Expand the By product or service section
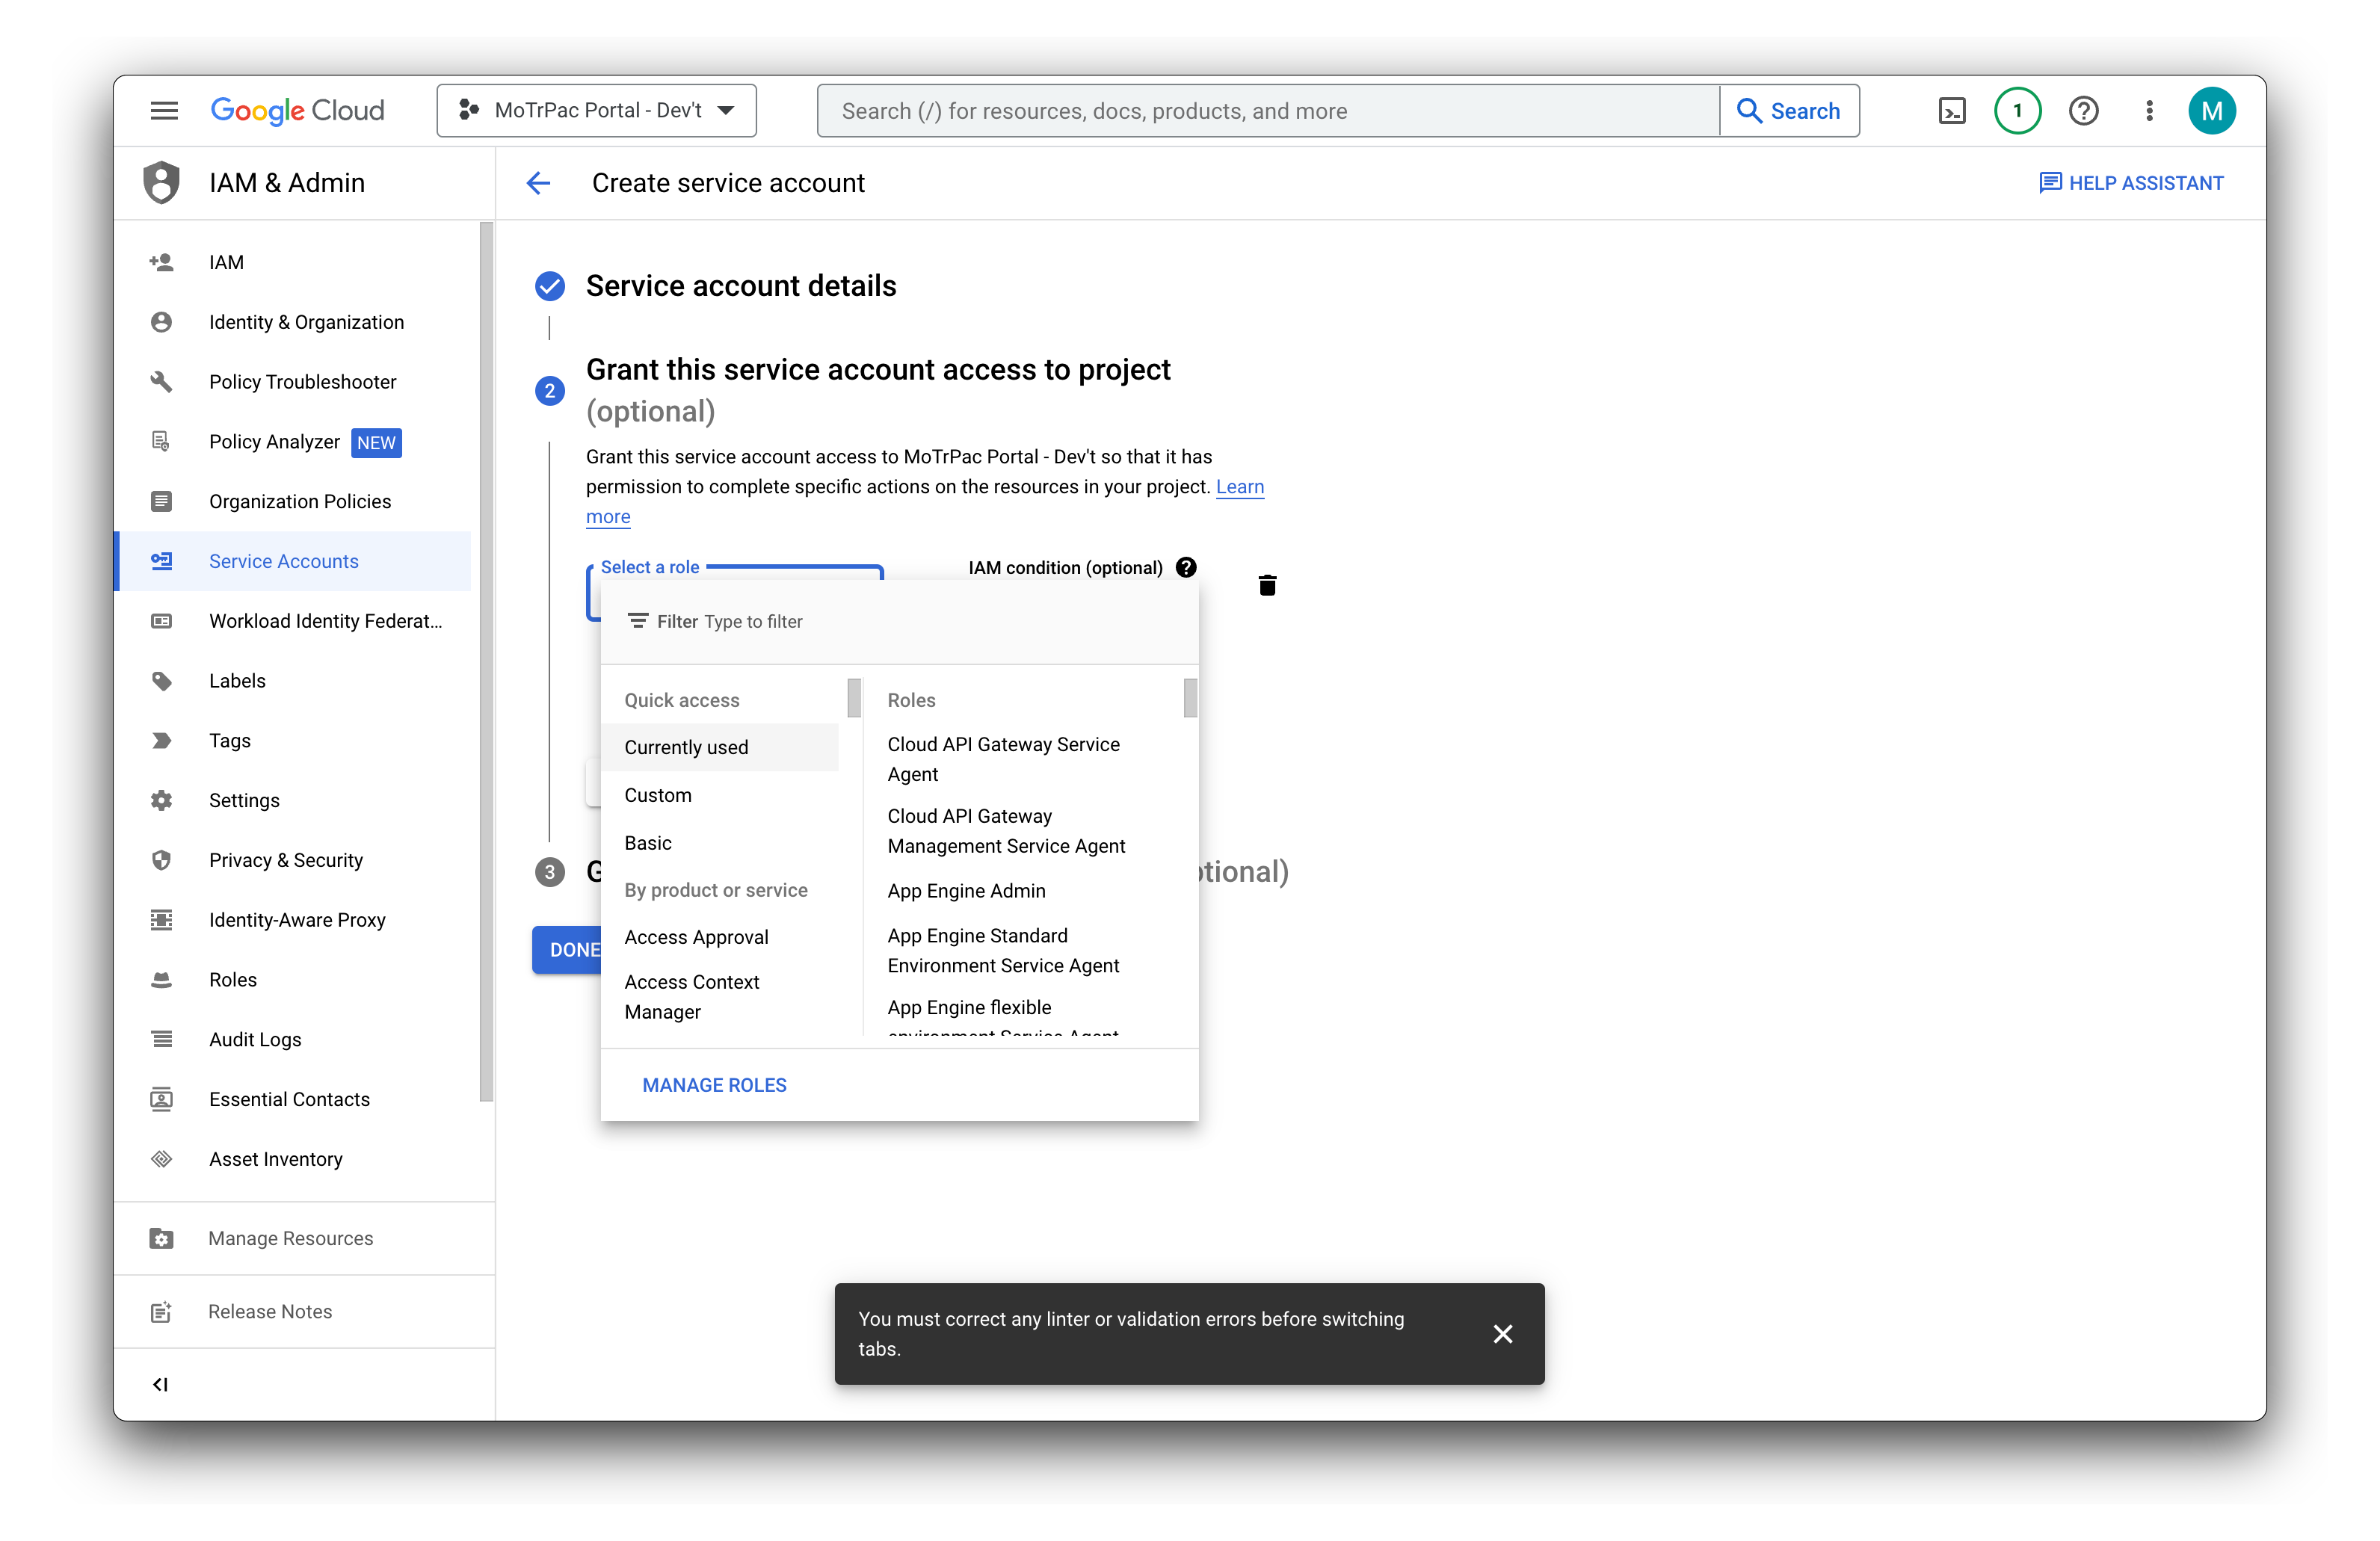Screen dimensions: 2380x1541 coord(716,889)
